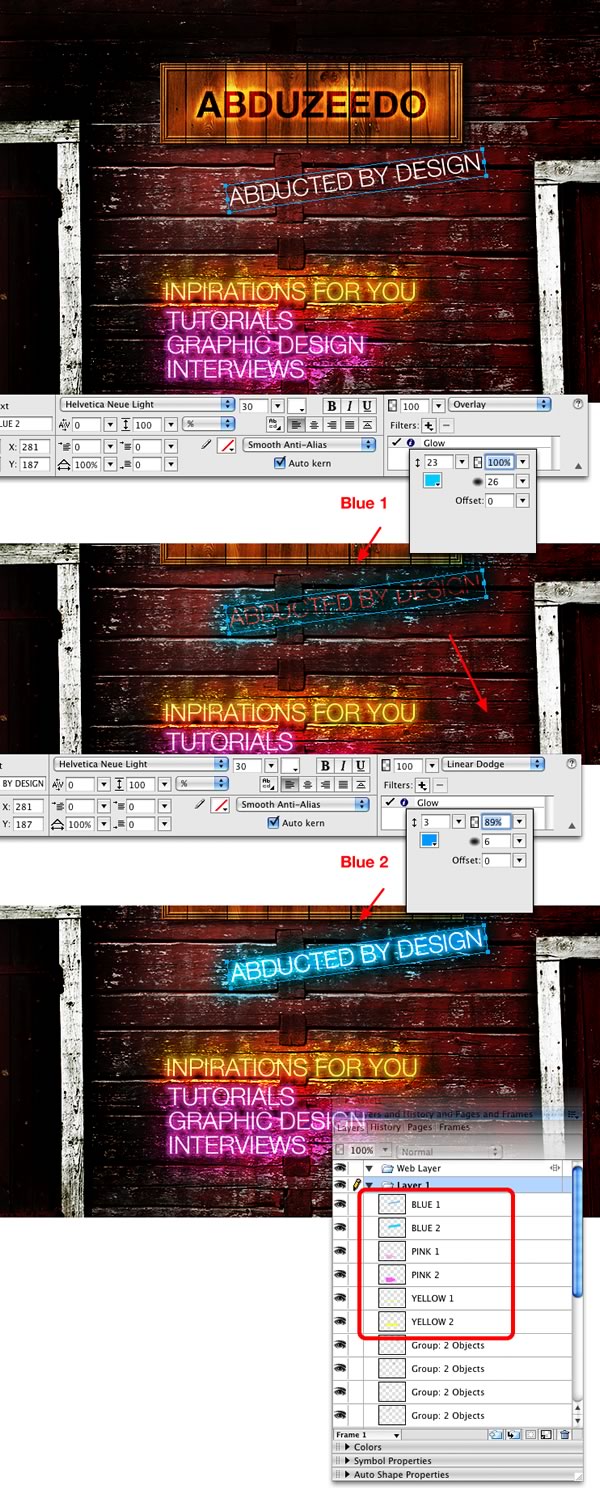Viewport: 600px width, 1507px height.
Task: Click the trash icon in the Layers panel
Action: click(564, 1435)
